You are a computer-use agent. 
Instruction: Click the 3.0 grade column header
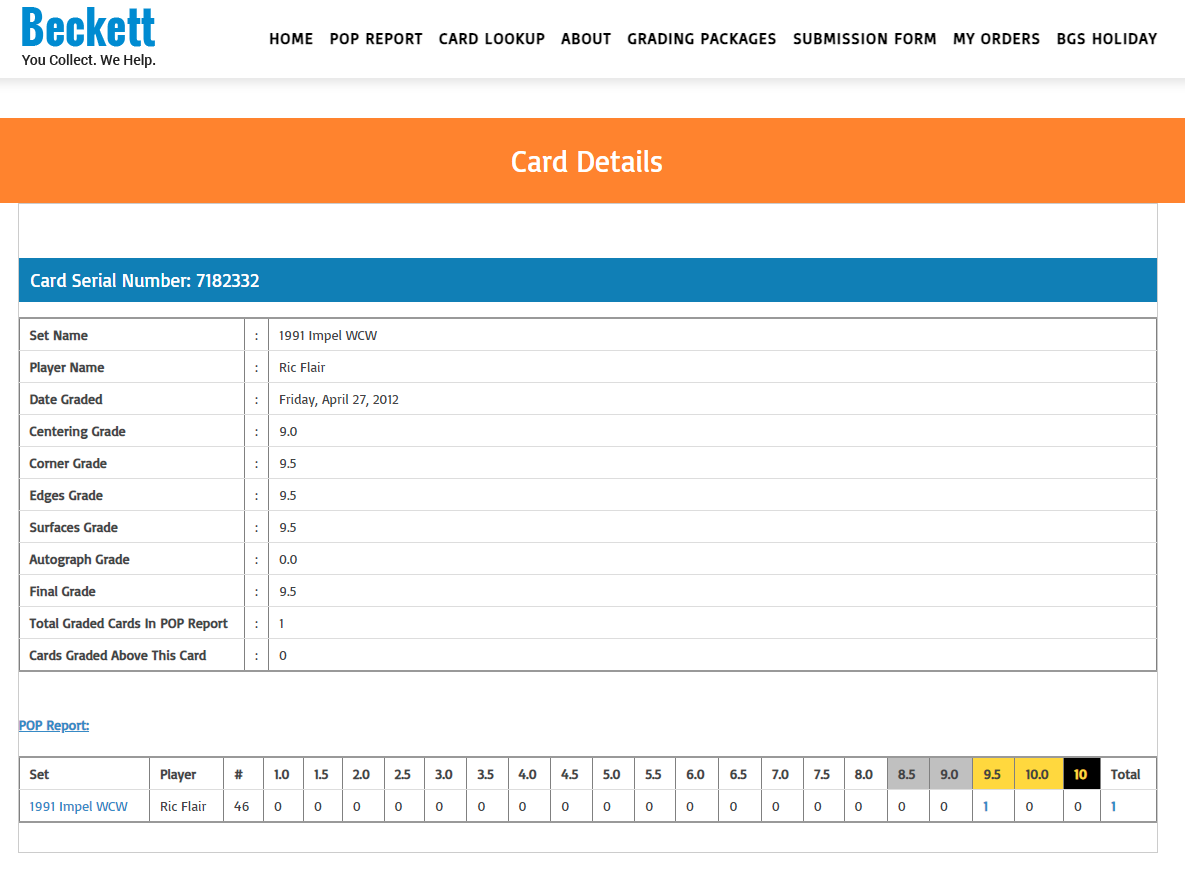coord(444,774)
